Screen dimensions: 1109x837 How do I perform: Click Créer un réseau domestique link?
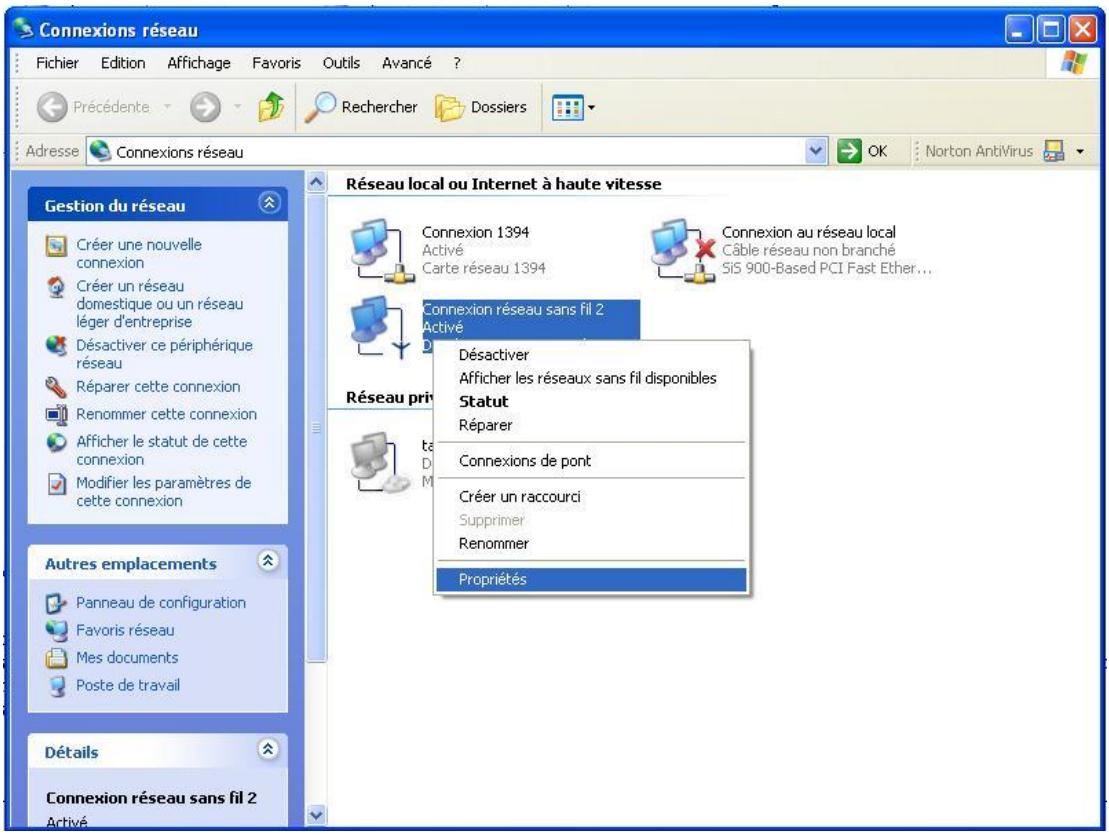point(160,304)
